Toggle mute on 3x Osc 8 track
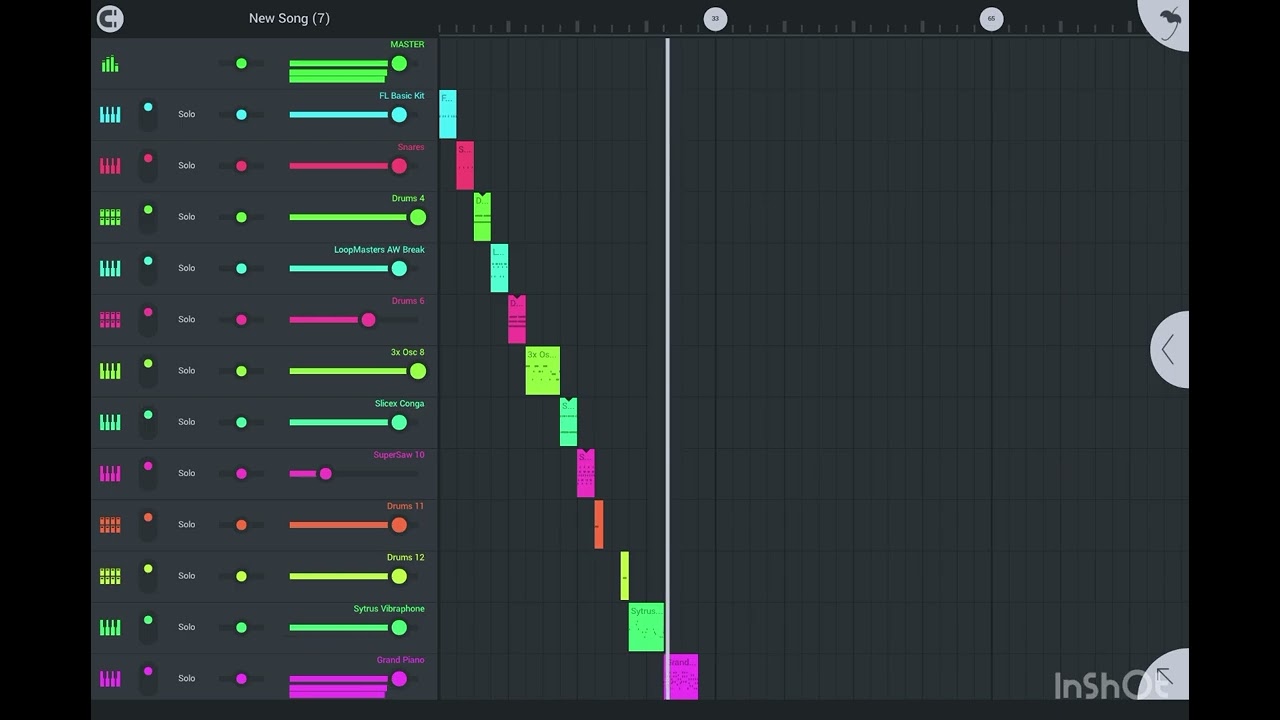Screen dimensions: 1280x720 pos(148,370)
